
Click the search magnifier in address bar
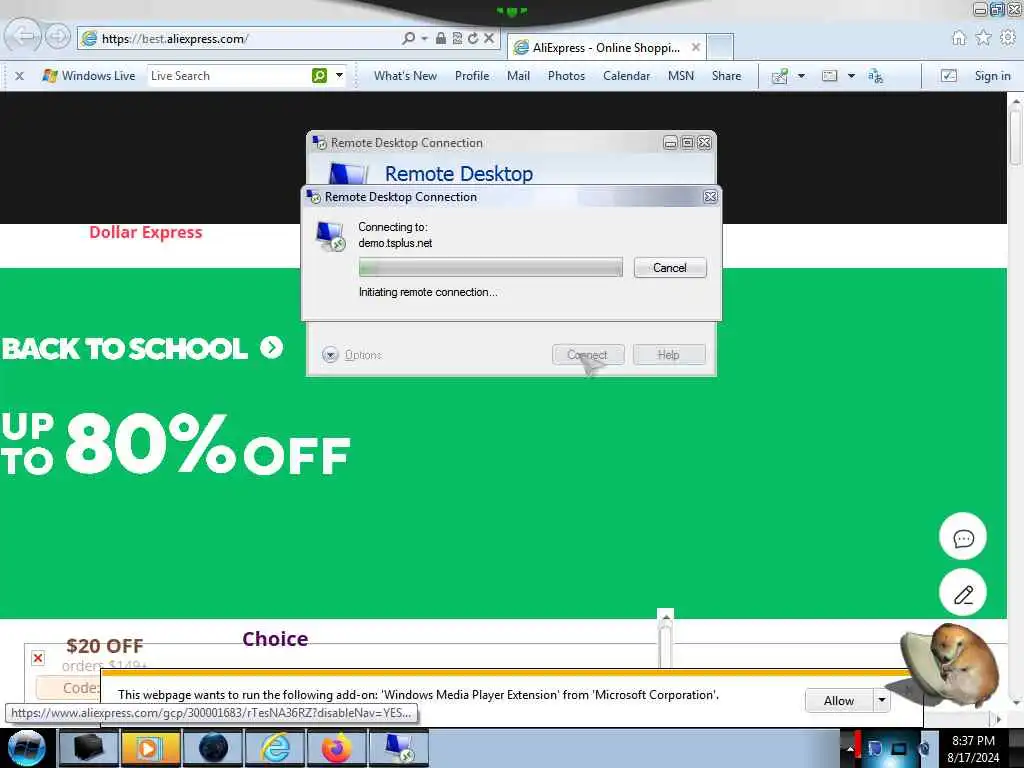pyautogui.click(x=409, y=39)
